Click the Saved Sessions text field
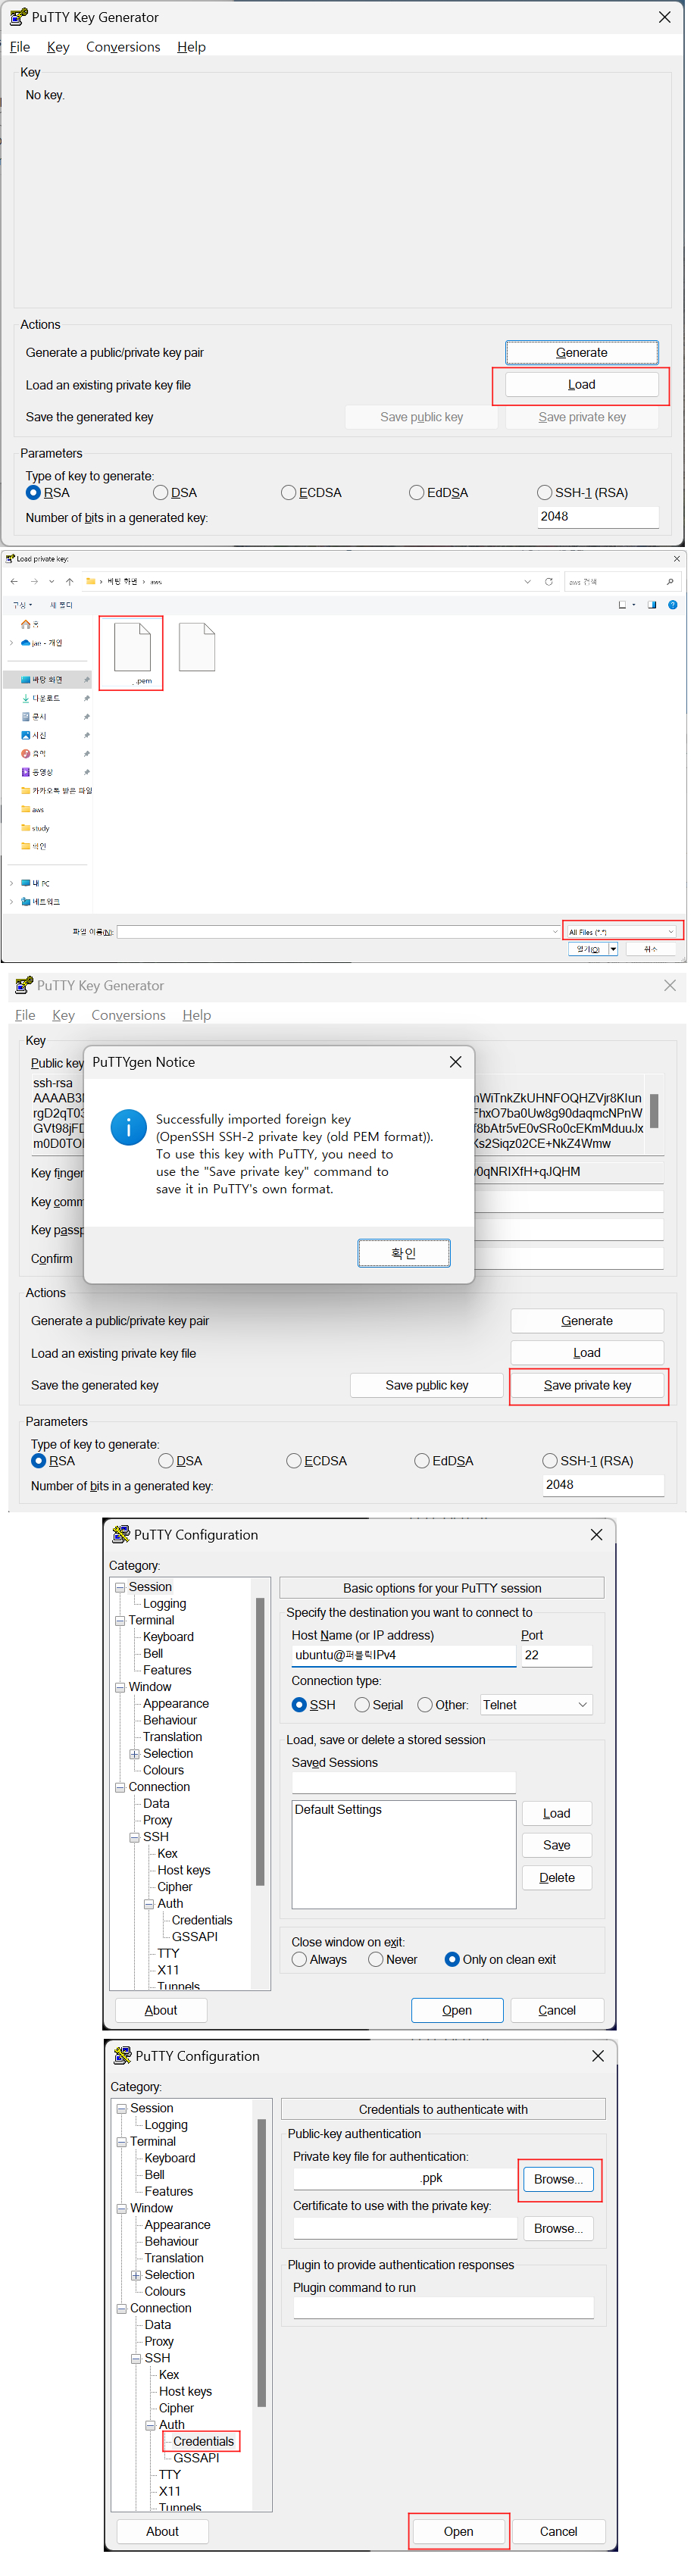This screenshot has width=697, height=2576. [404, 1782]
